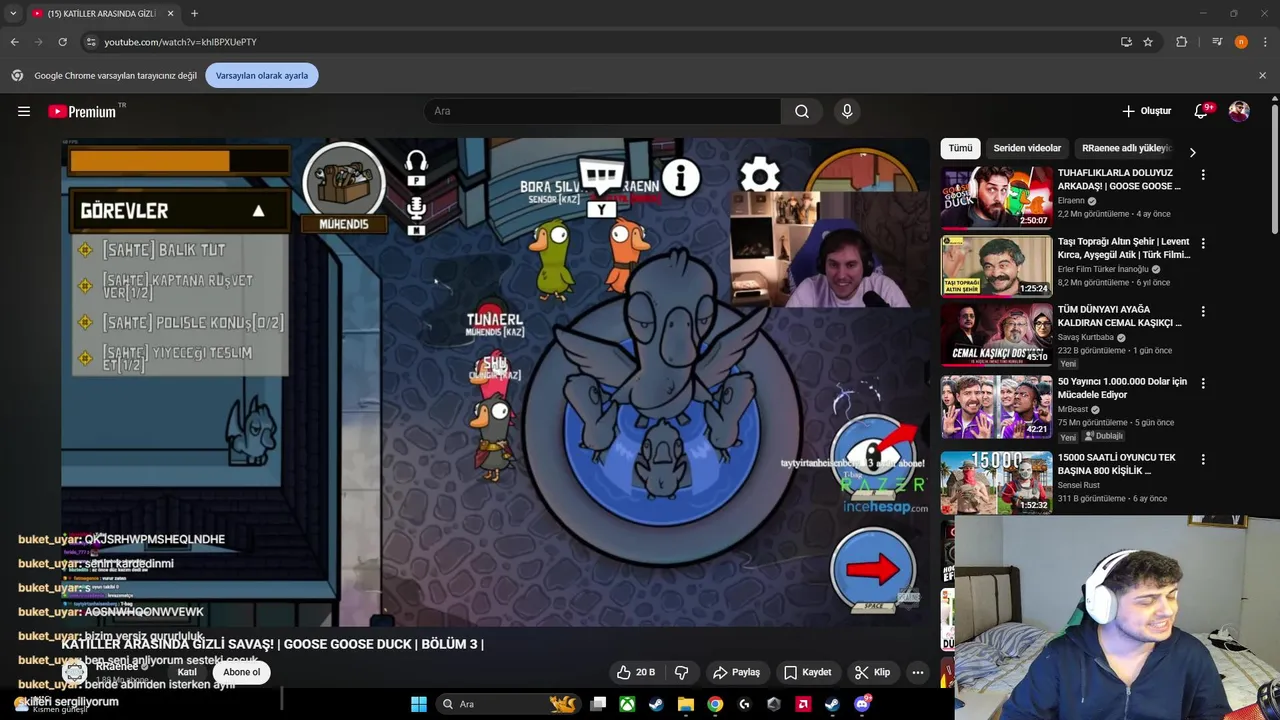The width and height of the screenshot is (1280, 720).
Task: View site information icon in address bar
Action: (x=91, y=42)
